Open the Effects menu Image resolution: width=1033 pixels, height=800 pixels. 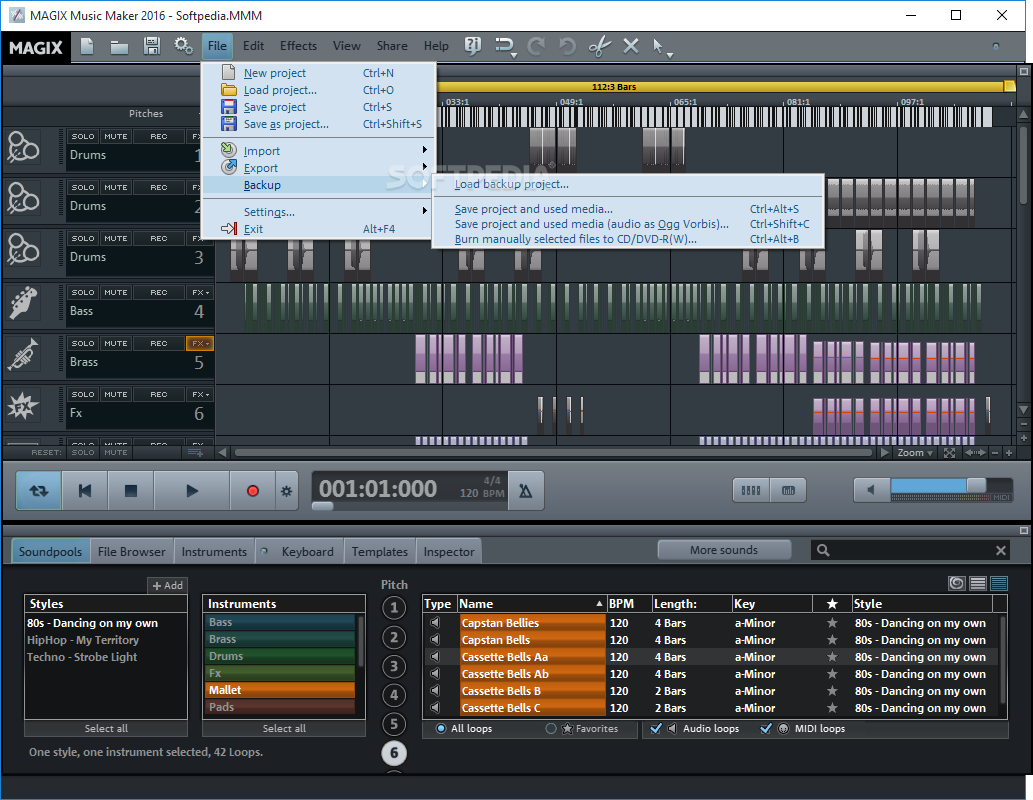click(298, 46)
